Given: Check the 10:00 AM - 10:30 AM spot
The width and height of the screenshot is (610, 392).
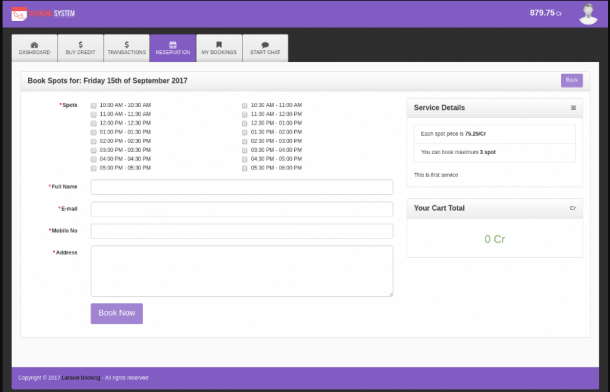Looking at the screenshot, I should [93, 105].
